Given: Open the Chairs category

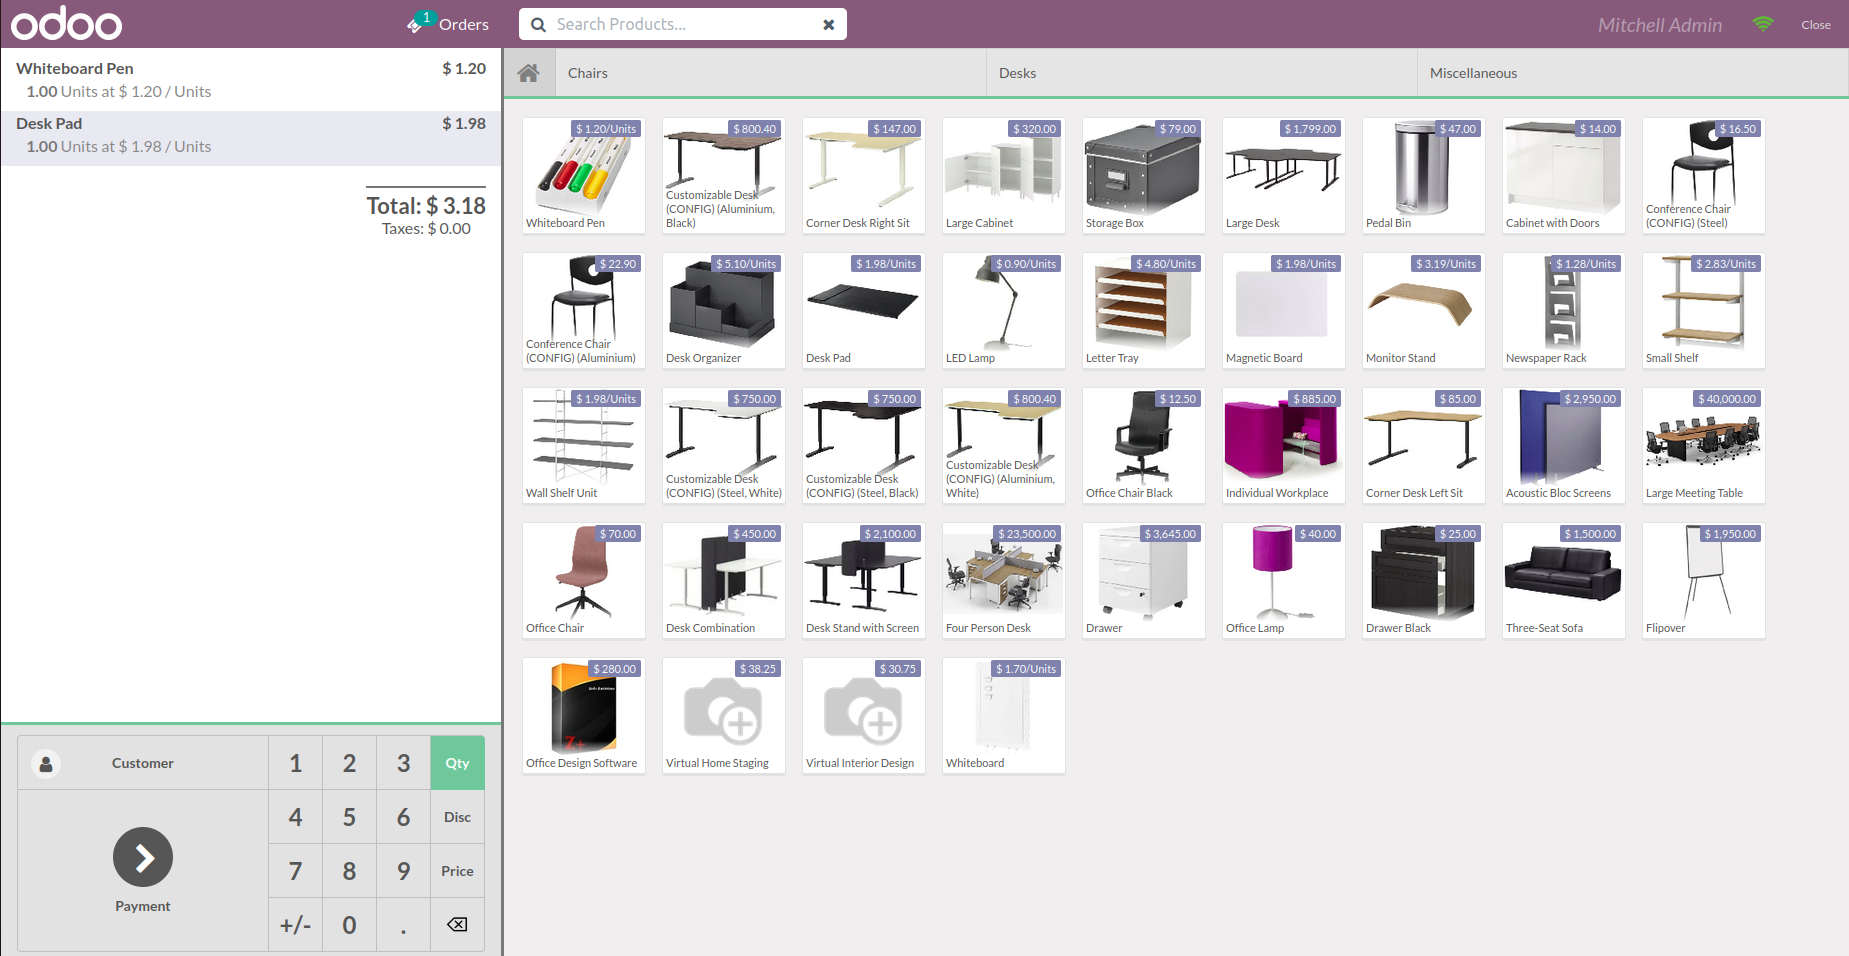Looking at the screenshot, I should click(588, 73).
